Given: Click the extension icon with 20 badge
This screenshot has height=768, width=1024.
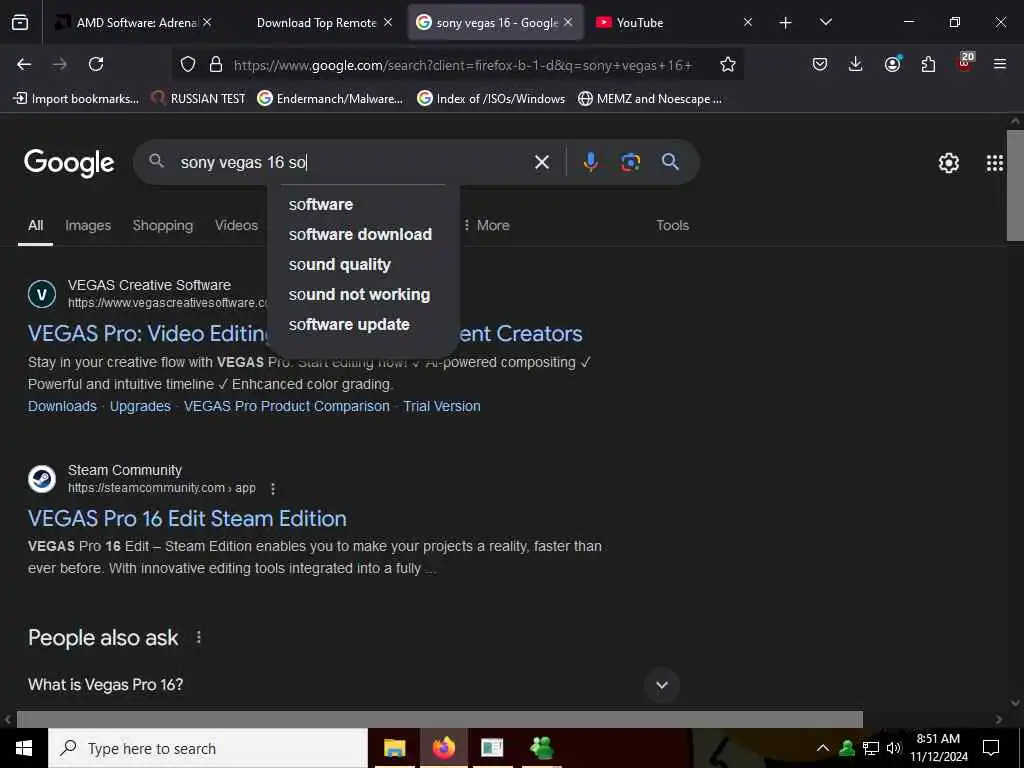Looking at the screenshot, I should 965,61.
